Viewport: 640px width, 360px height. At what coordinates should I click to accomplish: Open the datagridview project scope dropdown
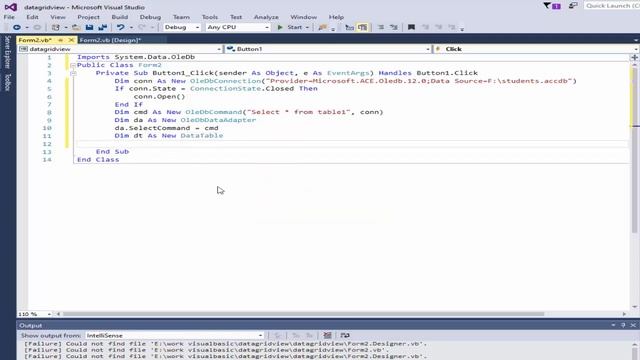point(120,49)
